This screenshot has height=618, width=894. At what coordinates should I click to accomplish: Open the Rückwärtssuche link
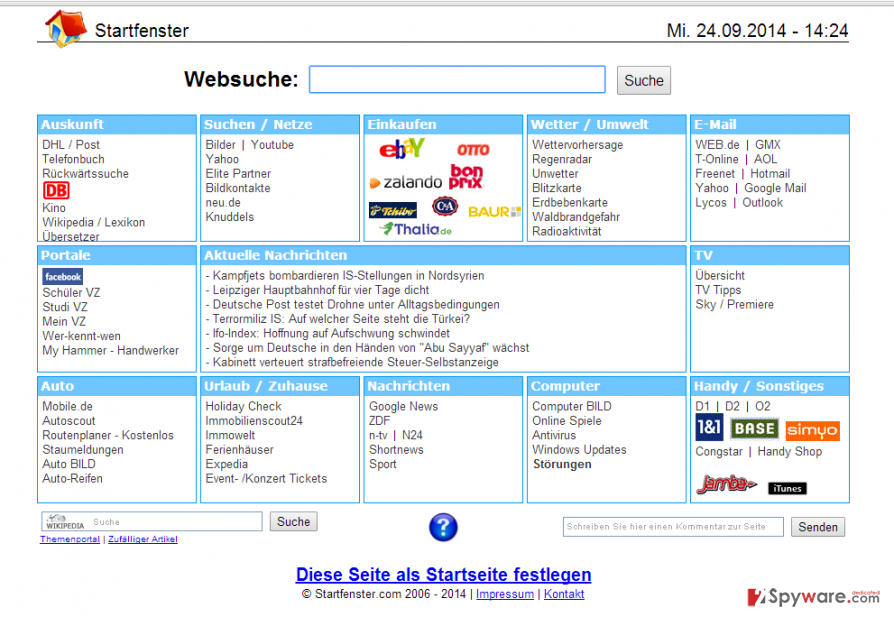pyautogui.click(x=86, y=173)
